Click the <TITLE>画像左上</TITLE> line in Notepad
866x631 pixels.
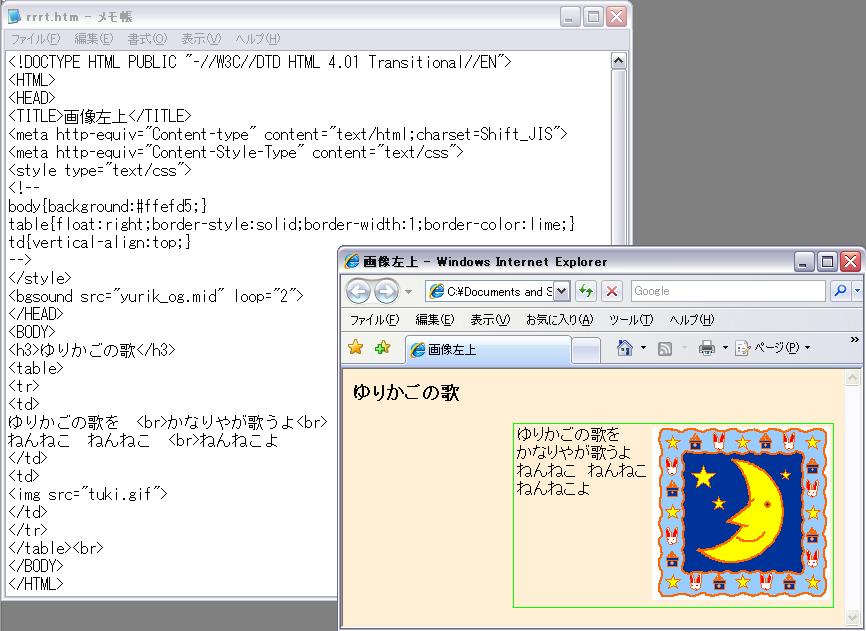pos(100,116)
